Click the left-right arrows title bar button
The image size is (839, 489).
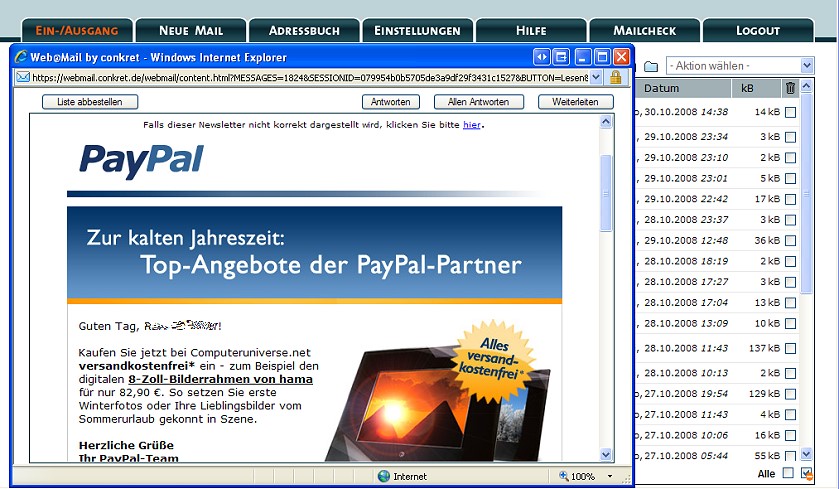pos(541,57)
